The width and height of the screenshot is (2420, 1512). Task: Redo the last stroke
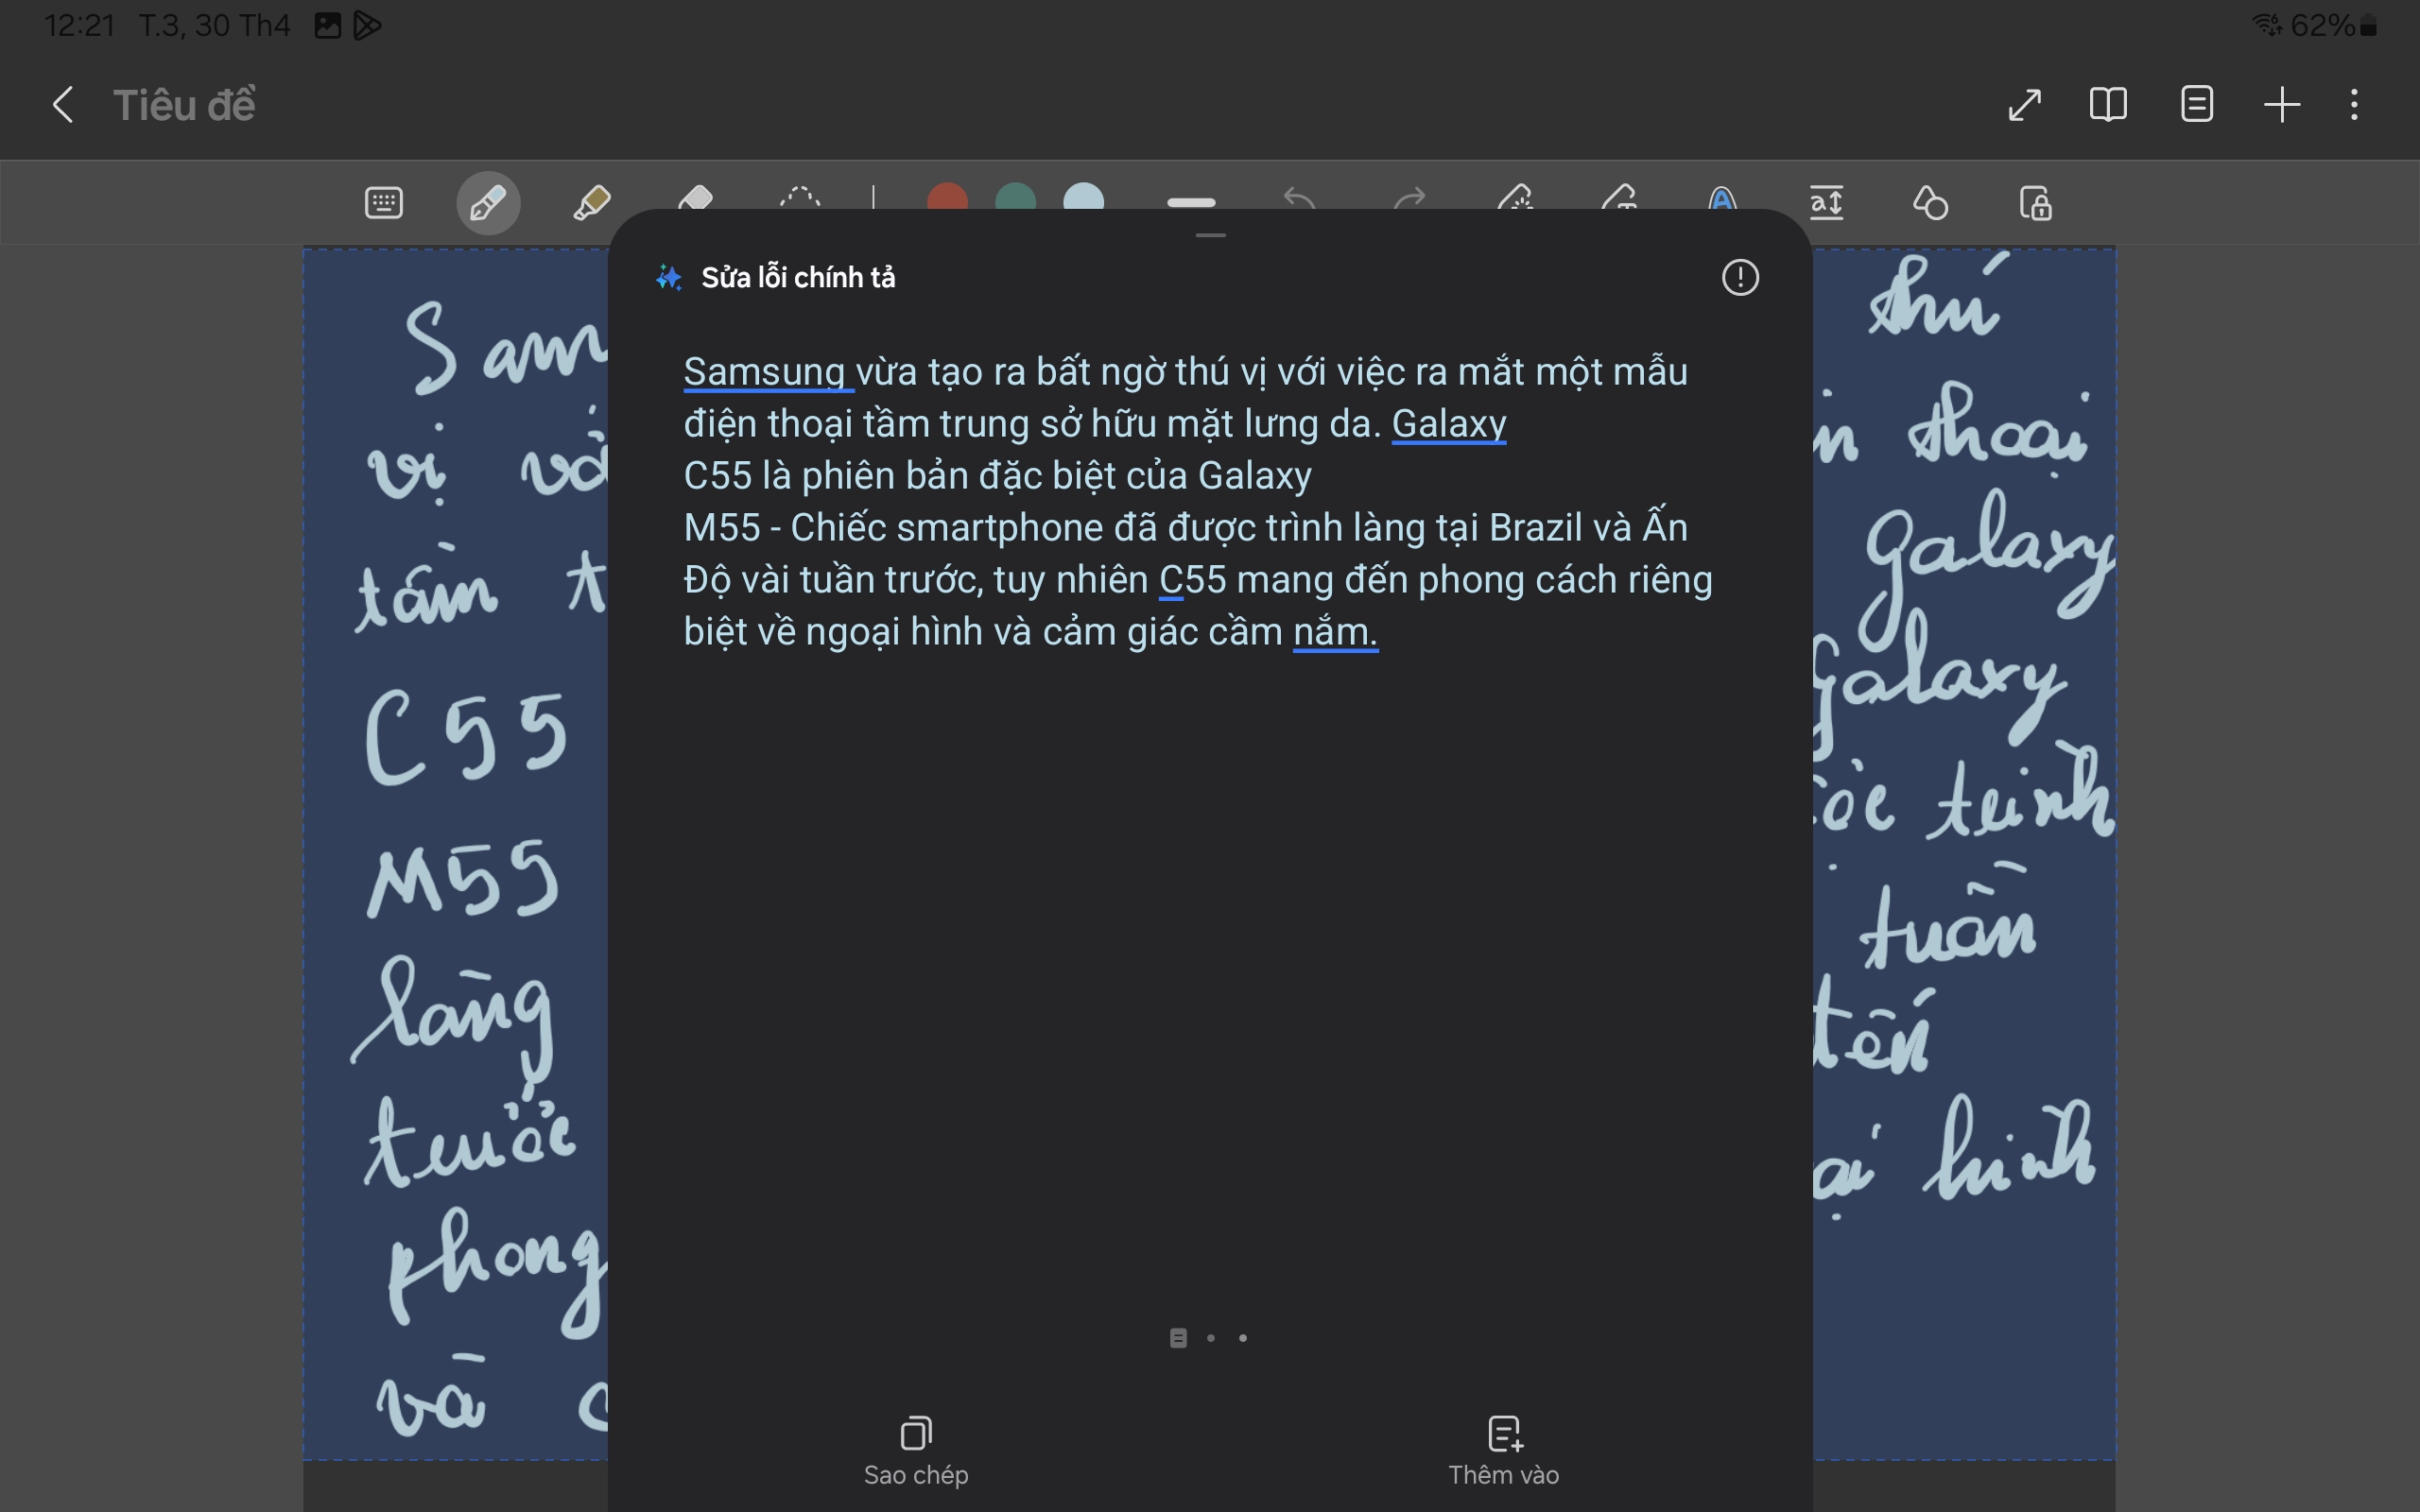pos(1409,198)
